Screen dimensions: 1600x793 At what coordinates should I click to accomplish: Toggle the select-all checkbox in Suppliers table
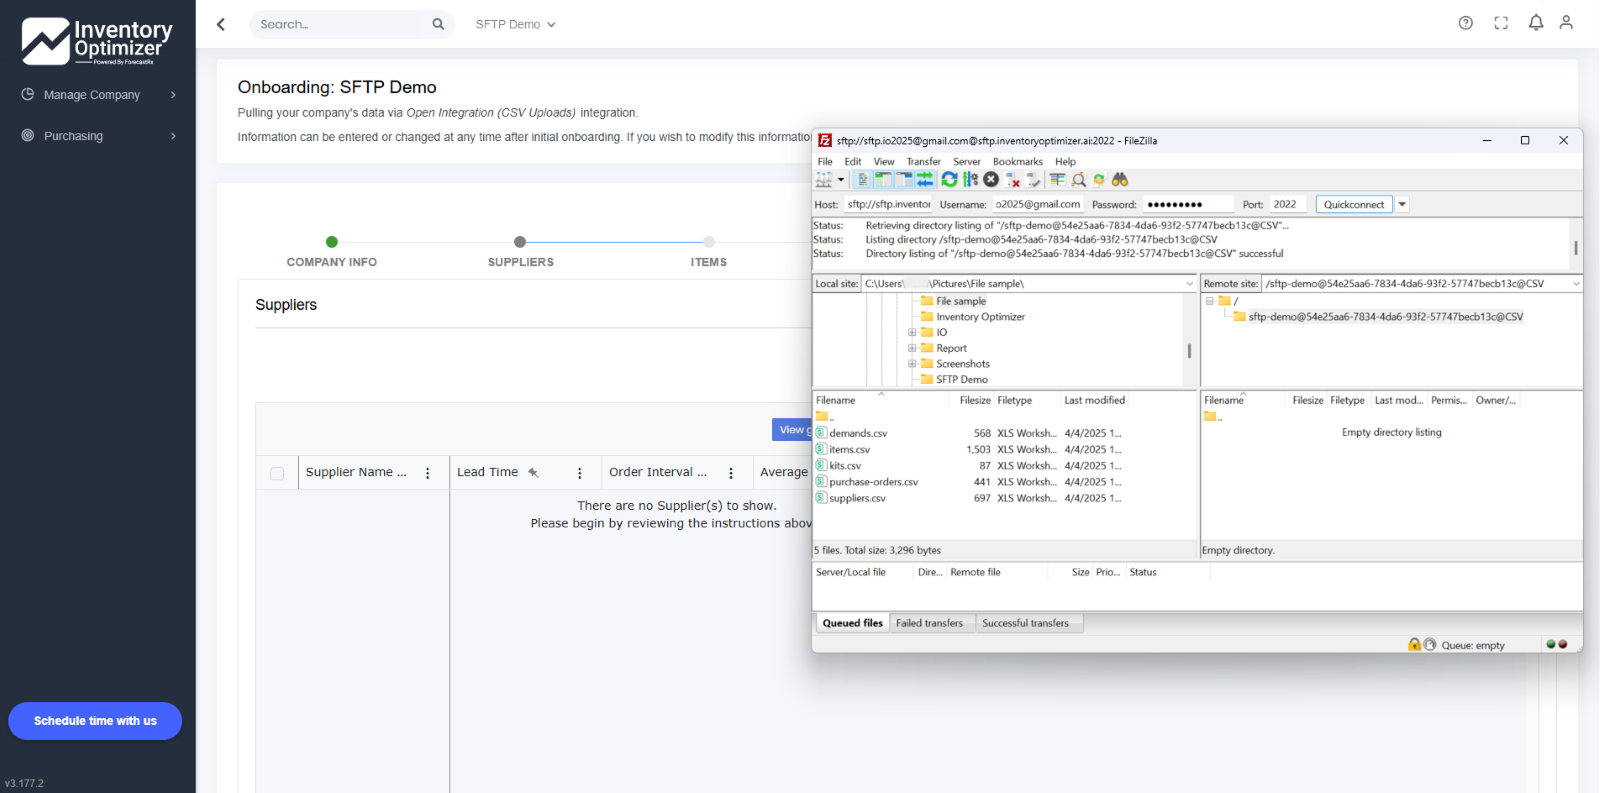pos(277,473)
